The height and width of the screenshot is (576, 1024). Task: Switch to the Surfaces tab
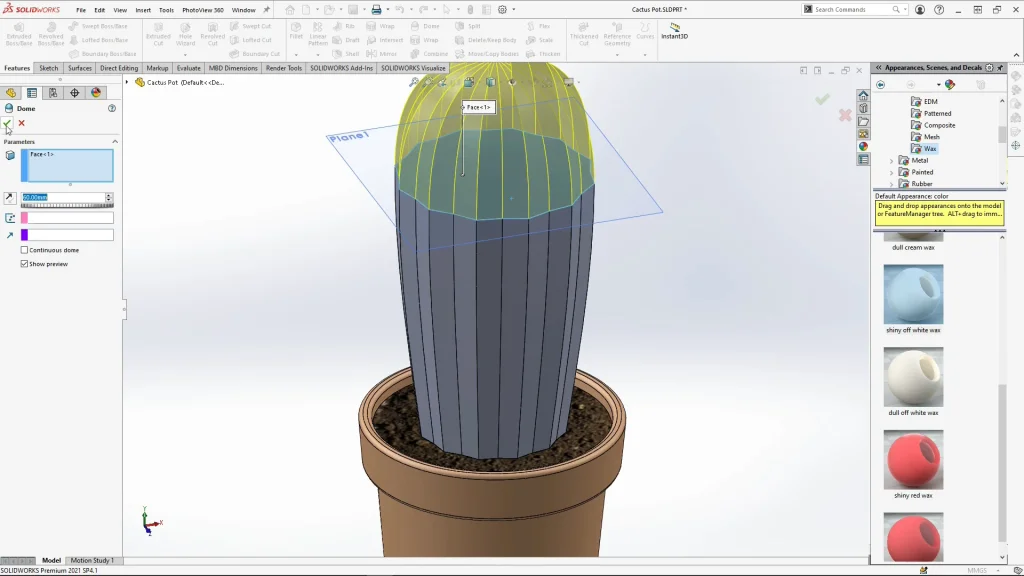pyautogui.click(x=80, y=68)
